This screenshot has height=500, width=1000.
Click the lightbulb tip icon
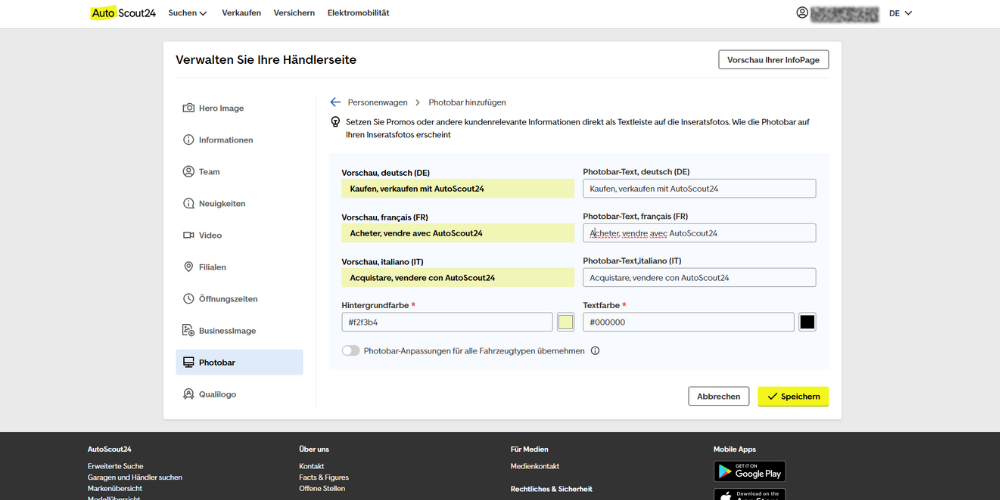335,121
